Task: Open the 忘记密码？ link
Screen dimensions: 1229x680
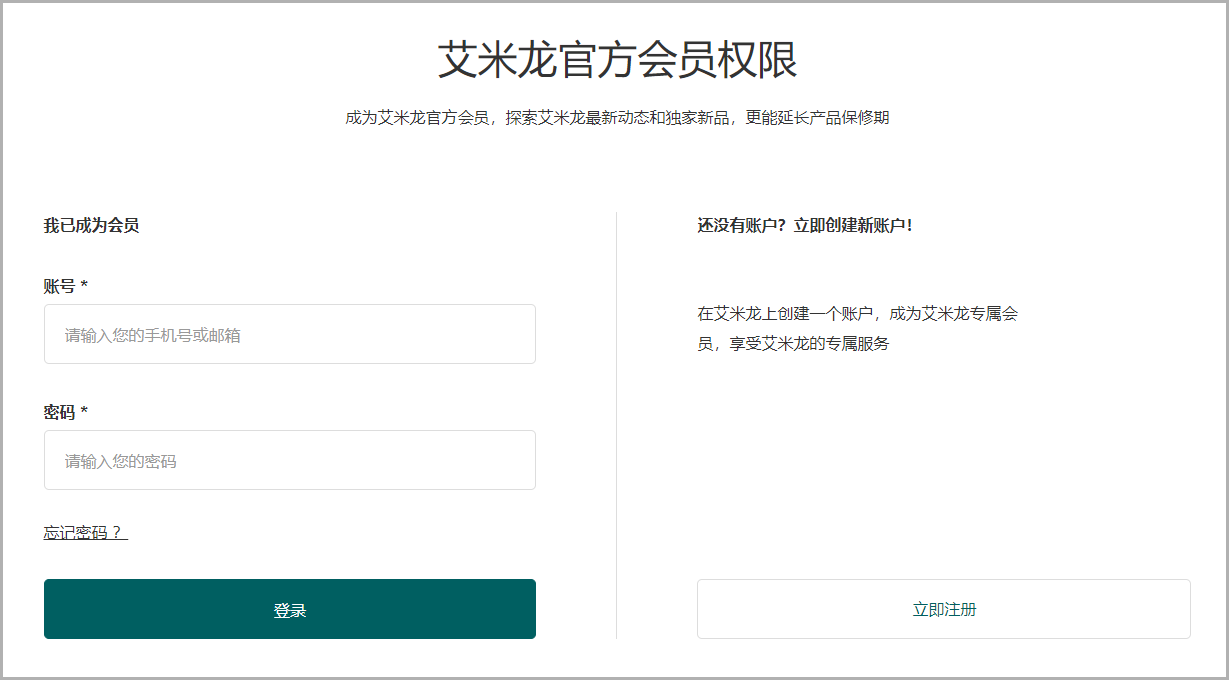Action: 86,532
